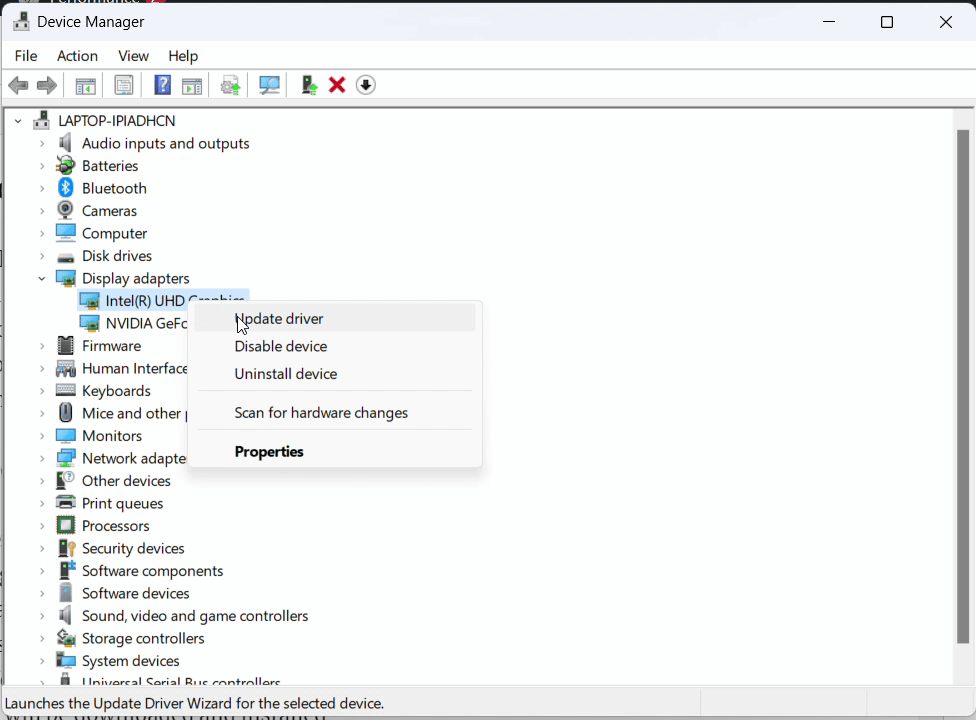Click the Forward arrow toolbar icon

47,85
